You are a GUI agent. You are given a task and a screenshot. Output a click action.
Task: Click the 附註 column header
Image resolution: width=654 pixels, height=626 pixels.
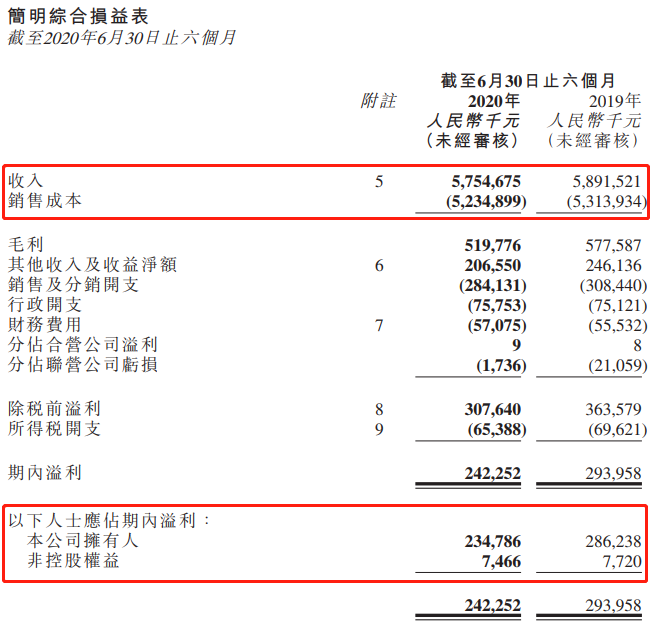(378, 101)
